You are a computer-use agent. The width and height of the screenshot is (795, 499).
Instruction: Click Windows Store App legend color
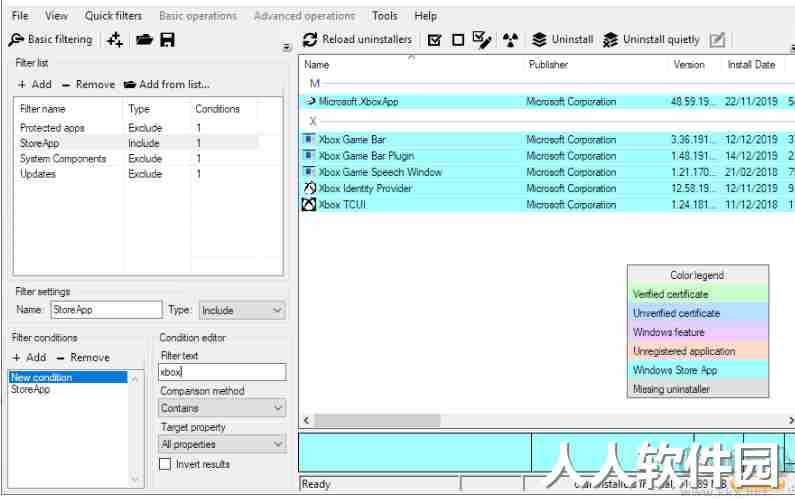coord(698,370)
